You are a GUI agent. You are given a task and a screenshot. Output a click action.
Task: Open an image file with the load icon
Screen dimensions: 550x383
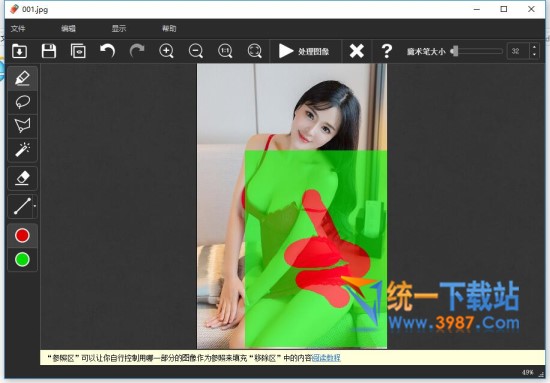pos(19,51)
